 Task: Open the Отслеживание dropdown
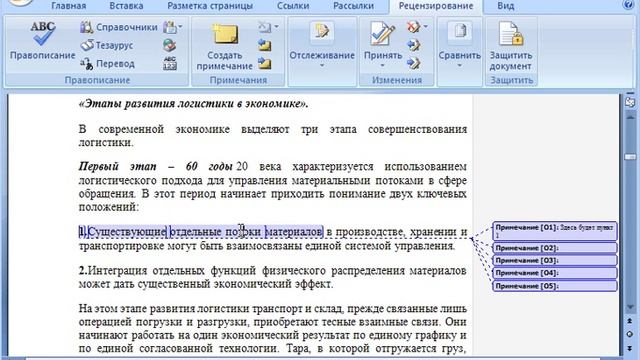point(322,46)
